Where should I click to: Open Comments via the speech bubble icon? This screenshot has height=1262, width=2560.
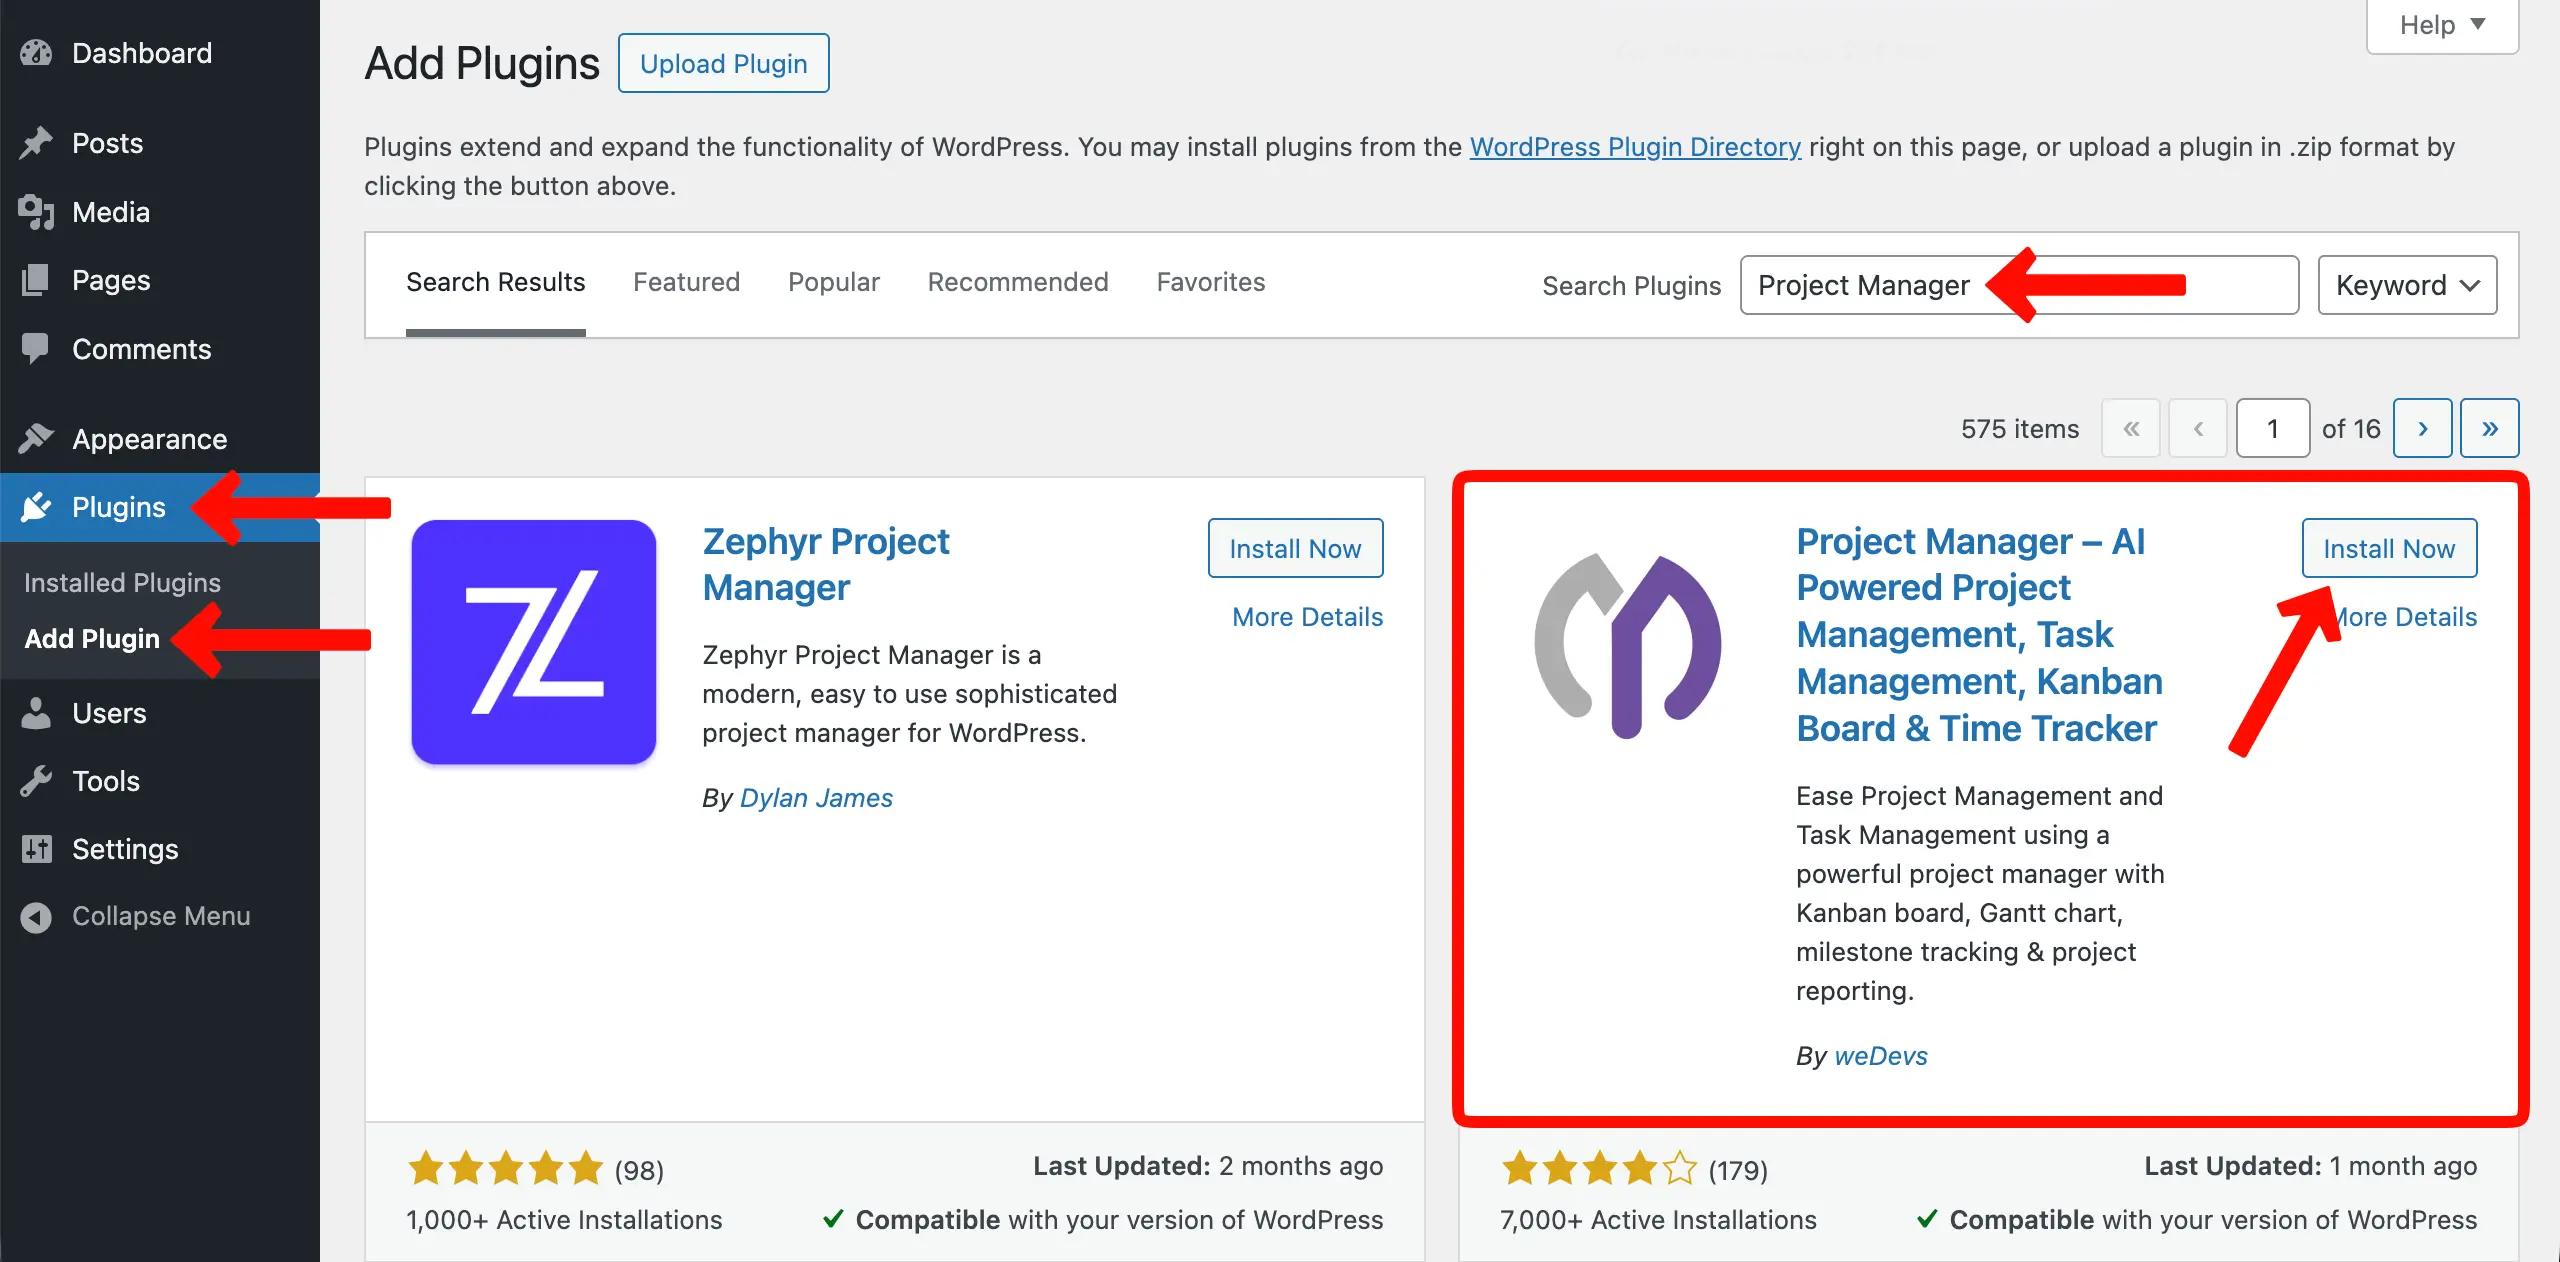[x=36, y=348]
